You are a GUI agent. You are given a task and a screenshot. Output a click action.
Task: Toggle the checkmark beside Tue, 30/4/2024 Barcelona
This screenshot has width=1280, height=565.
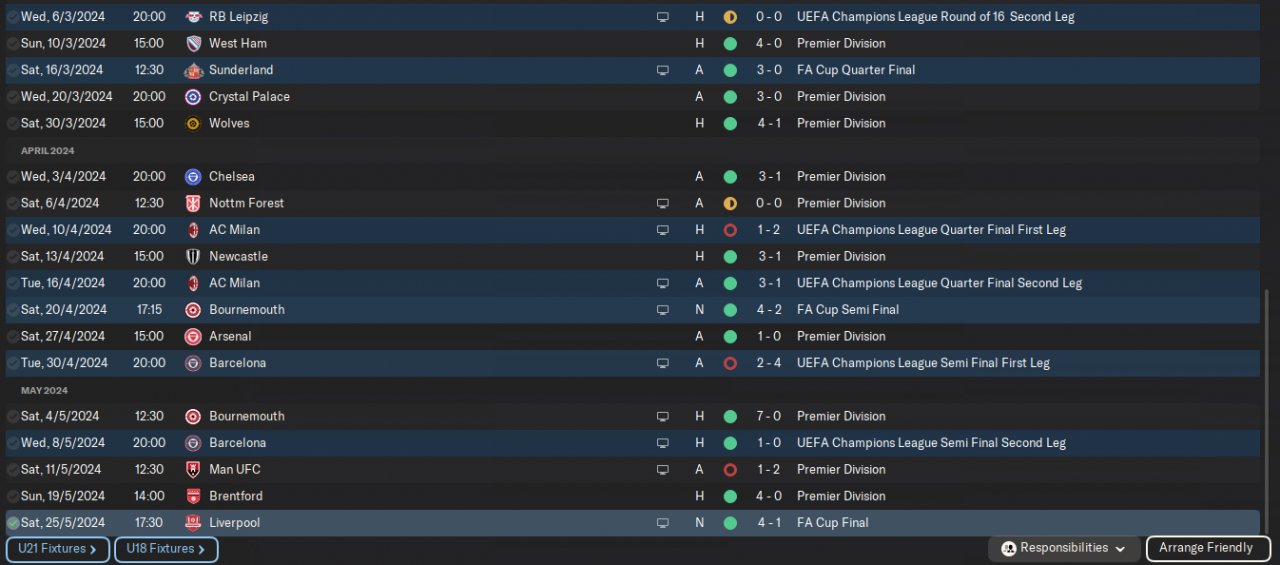tap(12, 363)
